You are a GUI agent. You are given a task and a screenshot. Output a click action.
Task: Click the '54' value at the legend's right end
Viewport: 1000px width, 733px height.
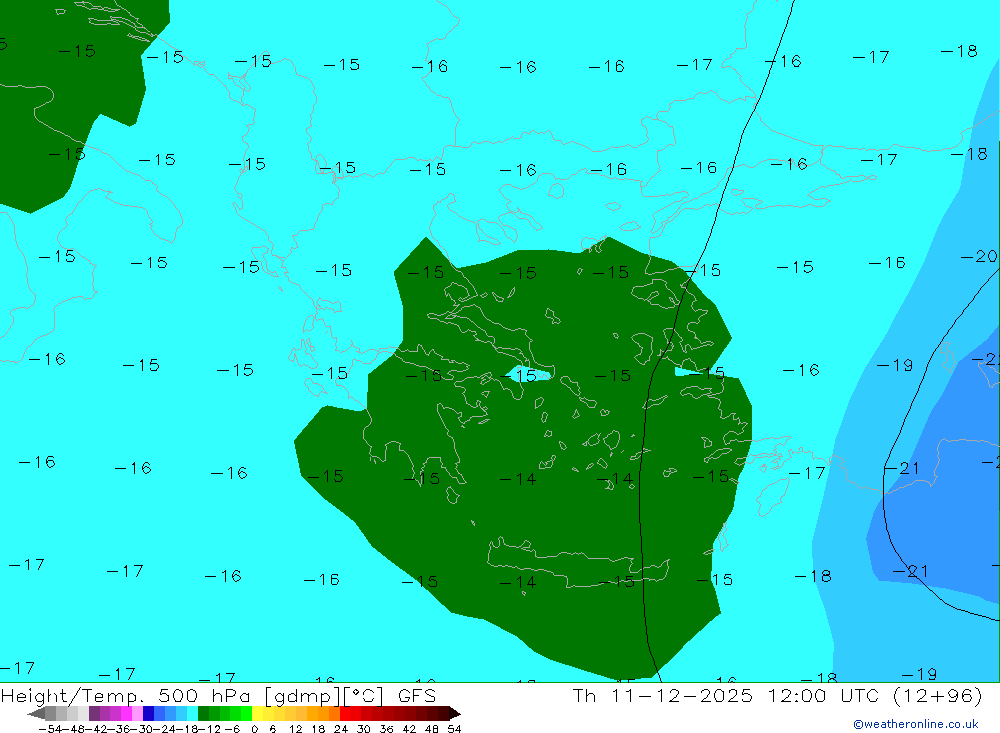454,729
